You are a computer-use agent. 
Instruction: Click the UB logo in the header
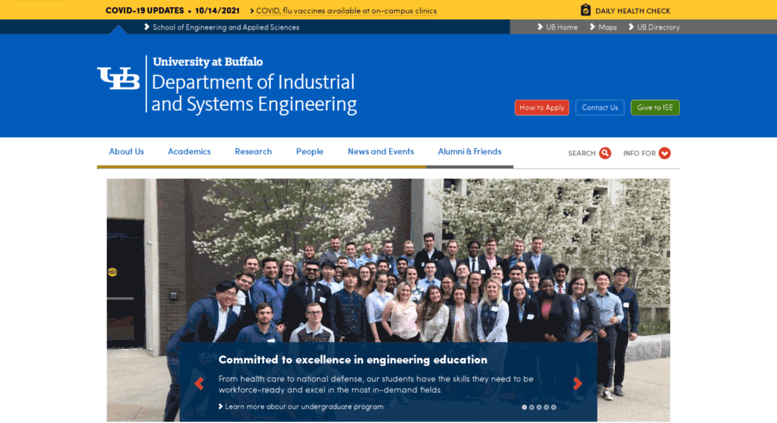click(118, 79)
